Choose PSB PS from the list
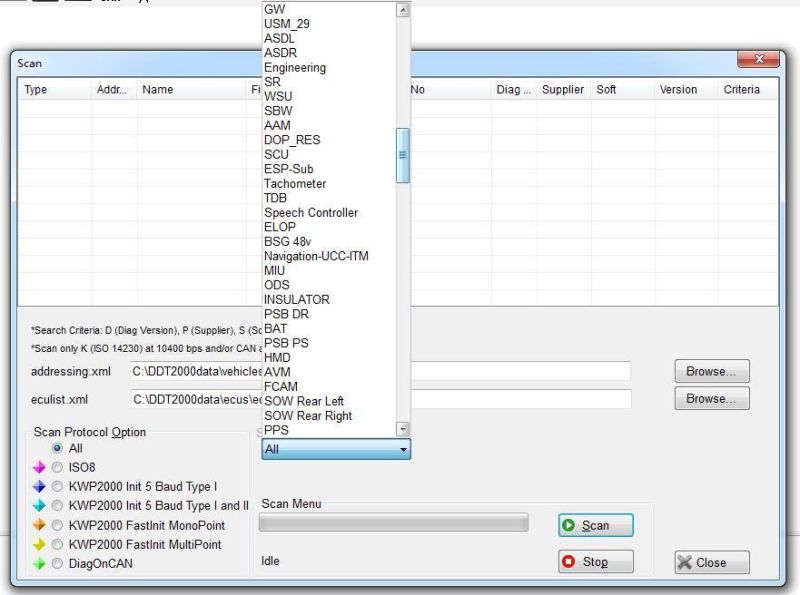This screenshot has width=800, height=595. (x=329, y=343)
